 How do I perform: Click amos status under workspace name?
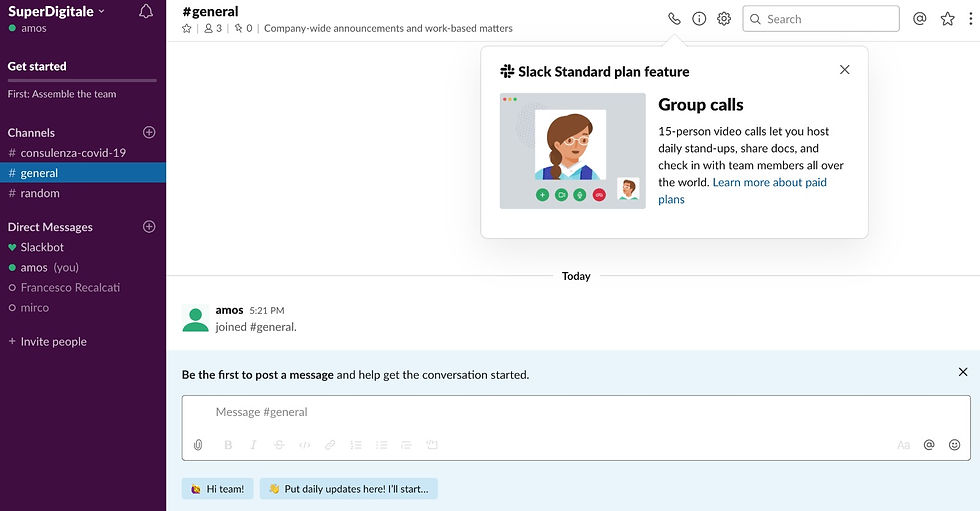(x=28, y=28)
